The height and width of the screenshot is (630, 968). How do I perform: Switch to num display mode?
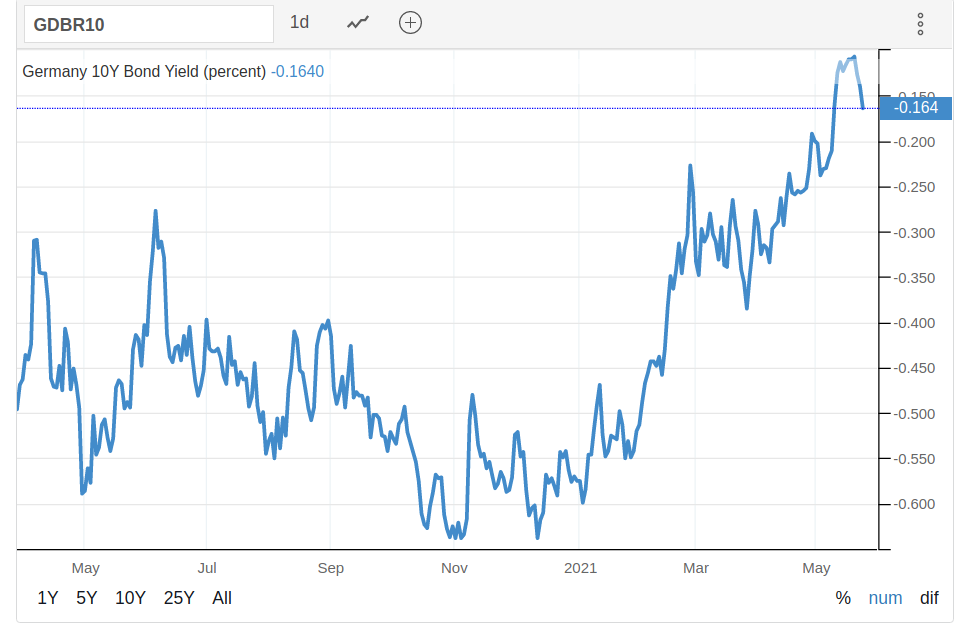(x=885, y=598)
